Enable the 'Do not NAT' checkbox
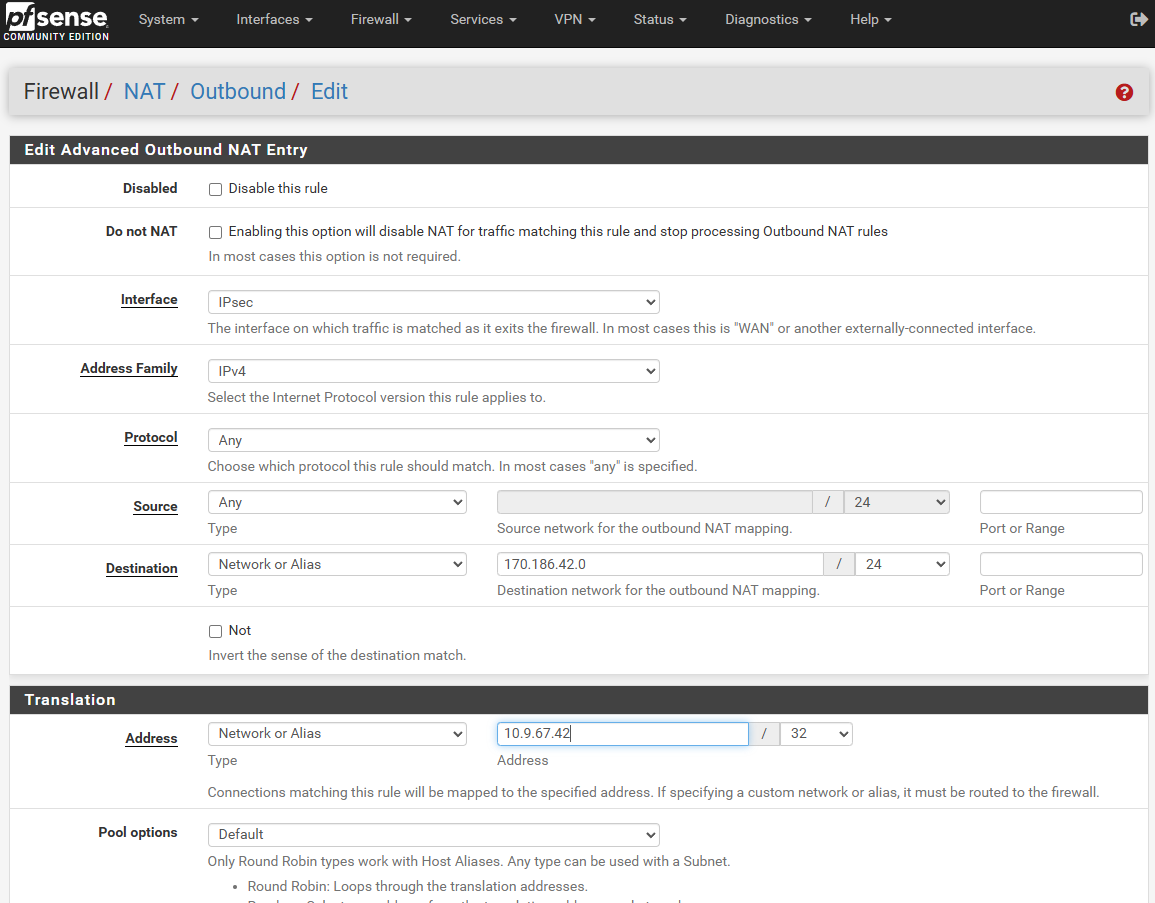This screenshot has height=903, width=1155. (x=215, y=232)
